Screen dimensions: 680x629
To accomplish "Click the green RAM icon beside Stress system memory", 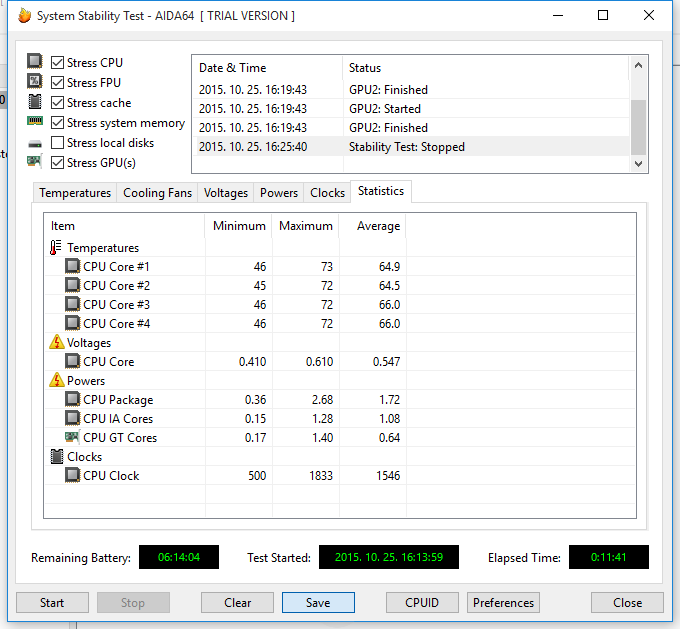I will pyautogui.click(x=35, y=121).
